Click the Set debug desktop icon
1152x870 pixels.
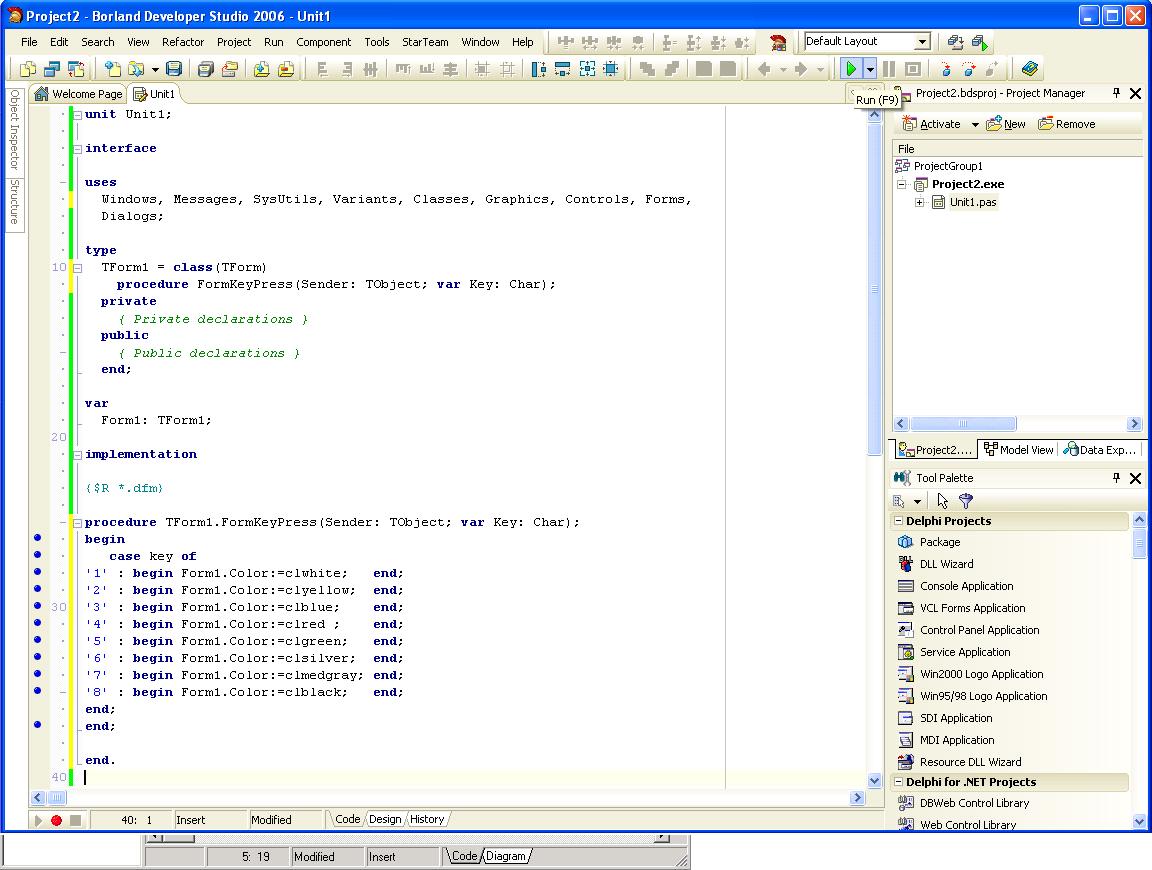(979, 42)
